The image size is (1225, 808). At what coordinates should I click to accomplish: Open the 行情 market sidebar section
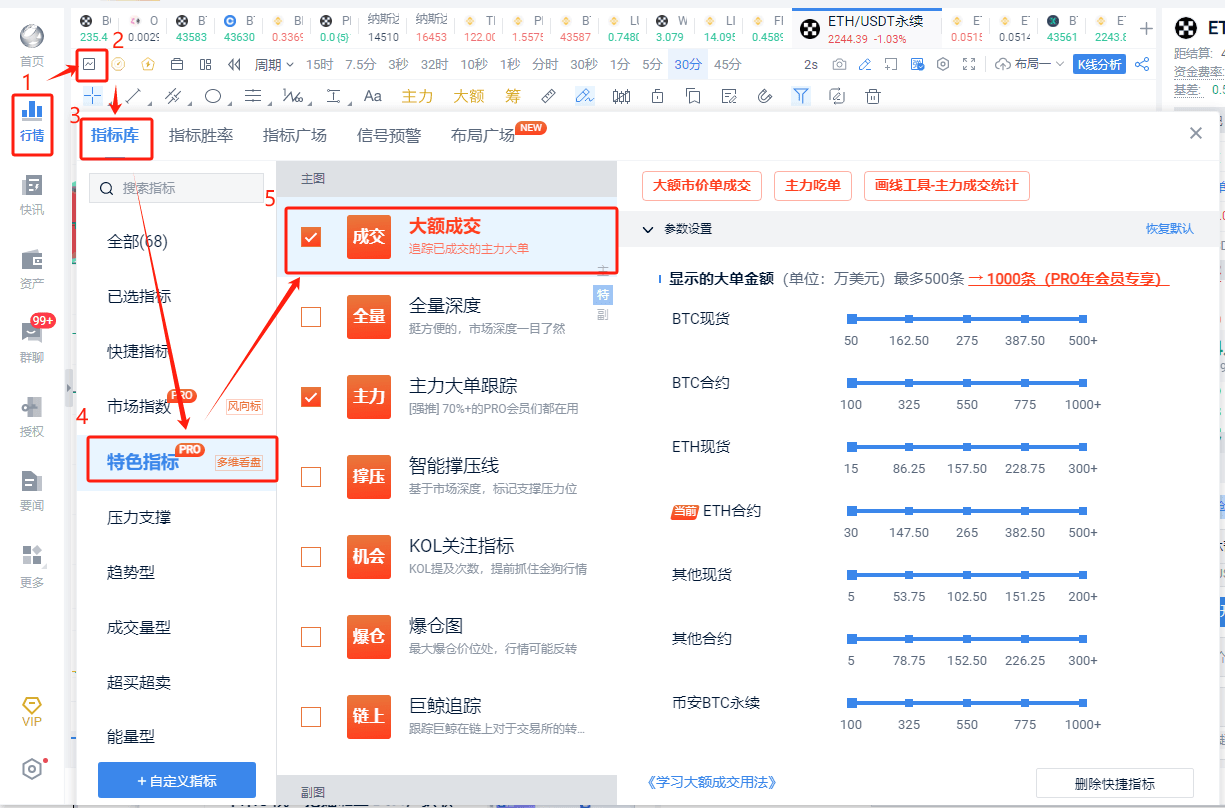32,122
